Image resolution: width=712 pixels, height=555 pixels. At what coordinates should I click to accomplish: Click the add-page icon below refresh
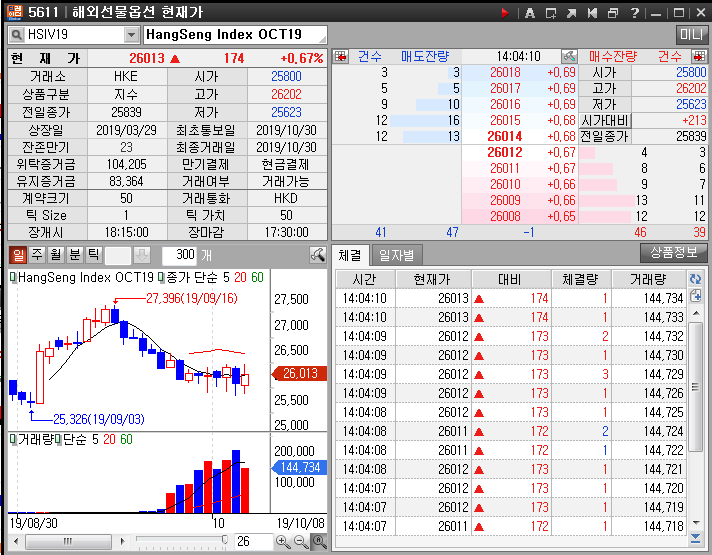click(695, 297)
